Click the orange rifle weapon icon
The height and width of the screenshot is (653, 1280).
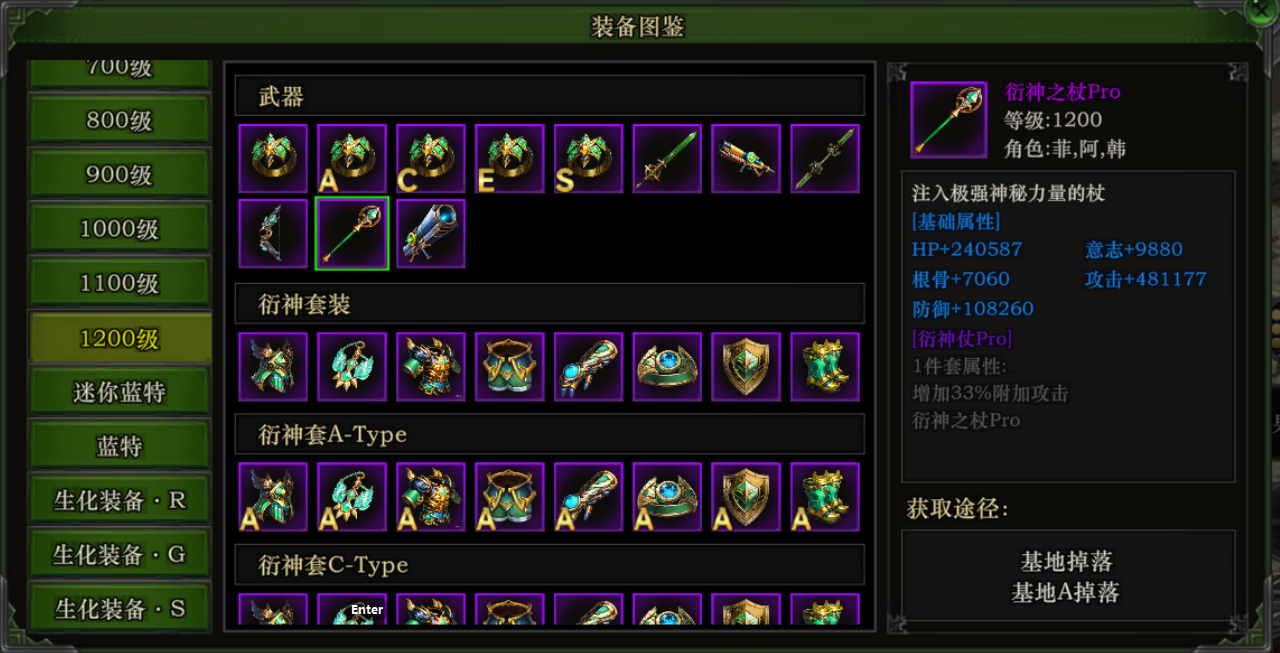pos(746,158)
